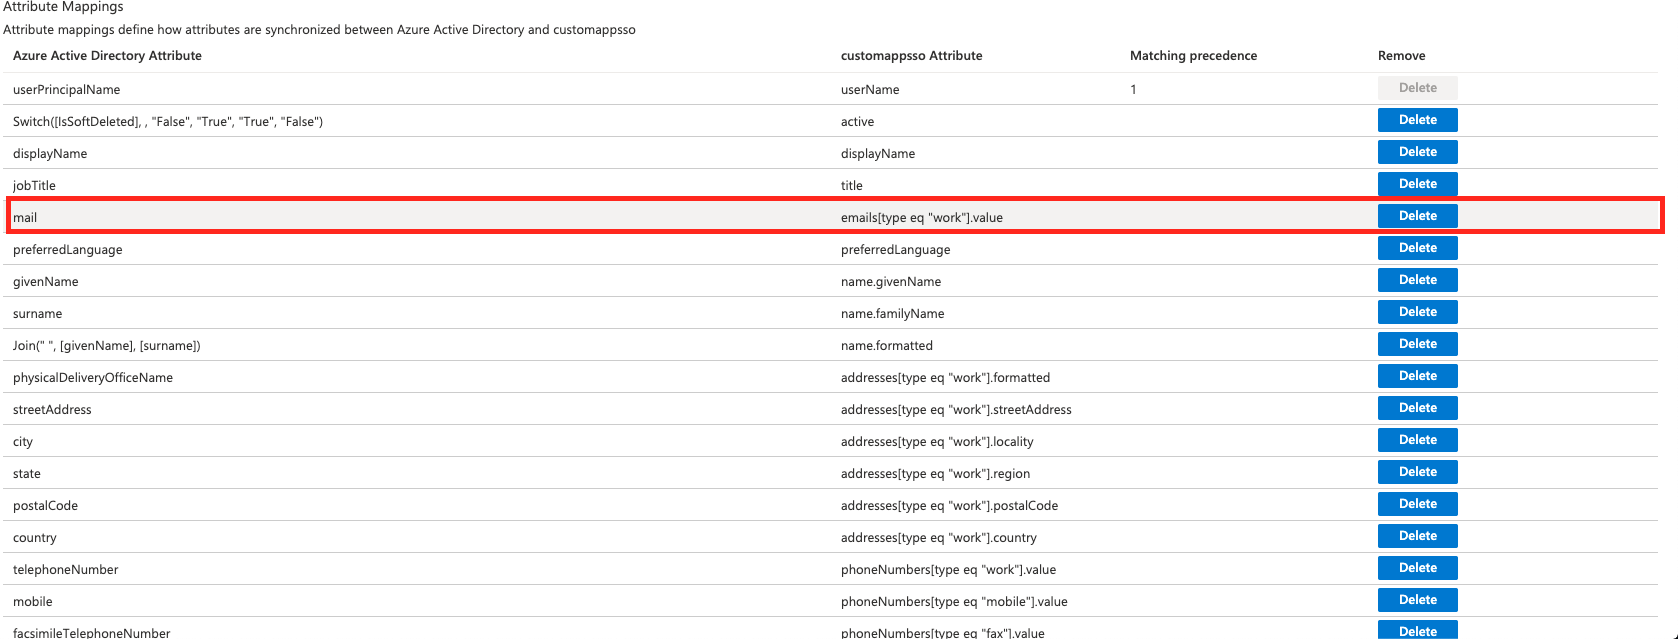Delete the streetAddress mapping

[1417, 408]
